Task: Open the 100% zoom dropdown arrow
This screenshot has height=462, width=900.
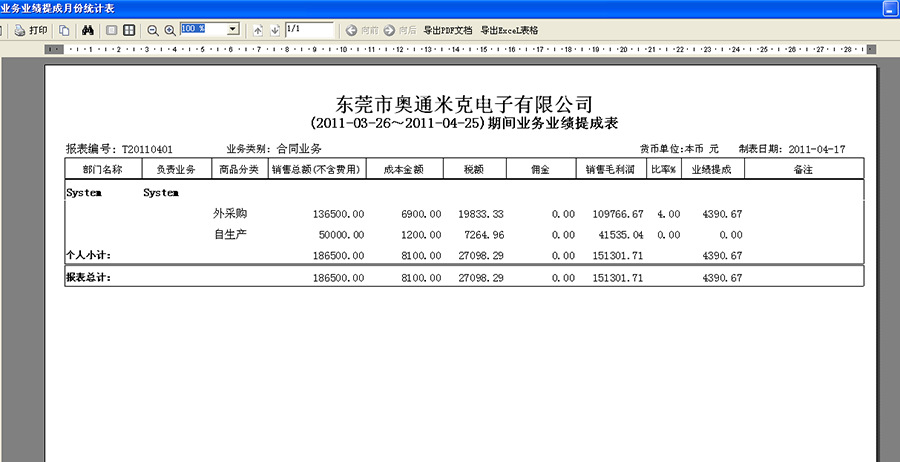Action: click(233, 29)
